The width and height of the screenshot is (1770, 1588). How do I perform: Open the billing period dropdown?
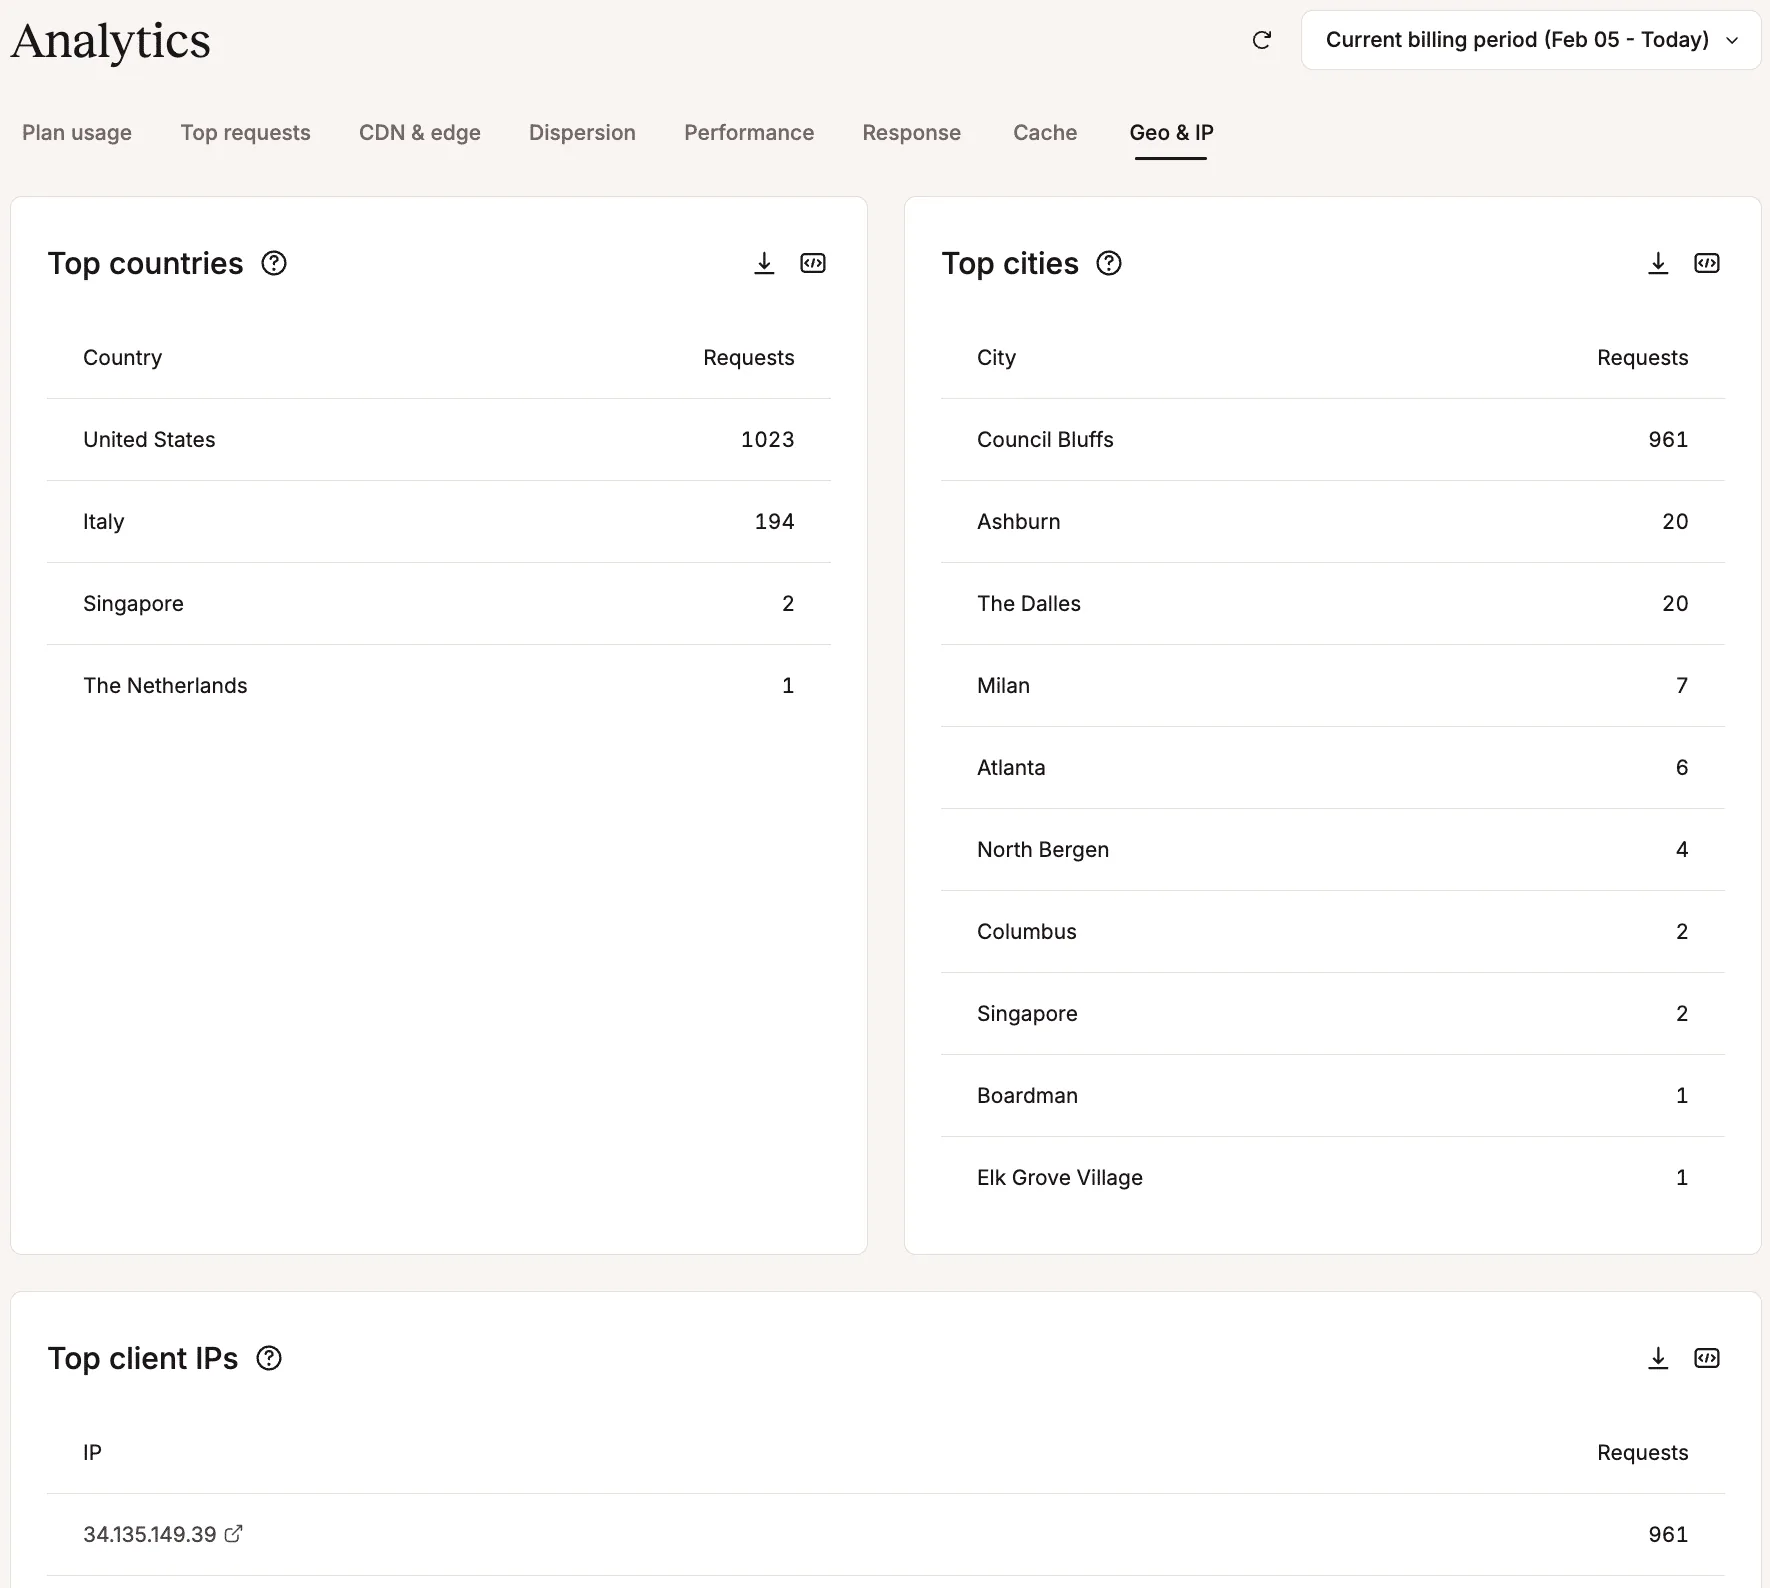coord(1528,40)
